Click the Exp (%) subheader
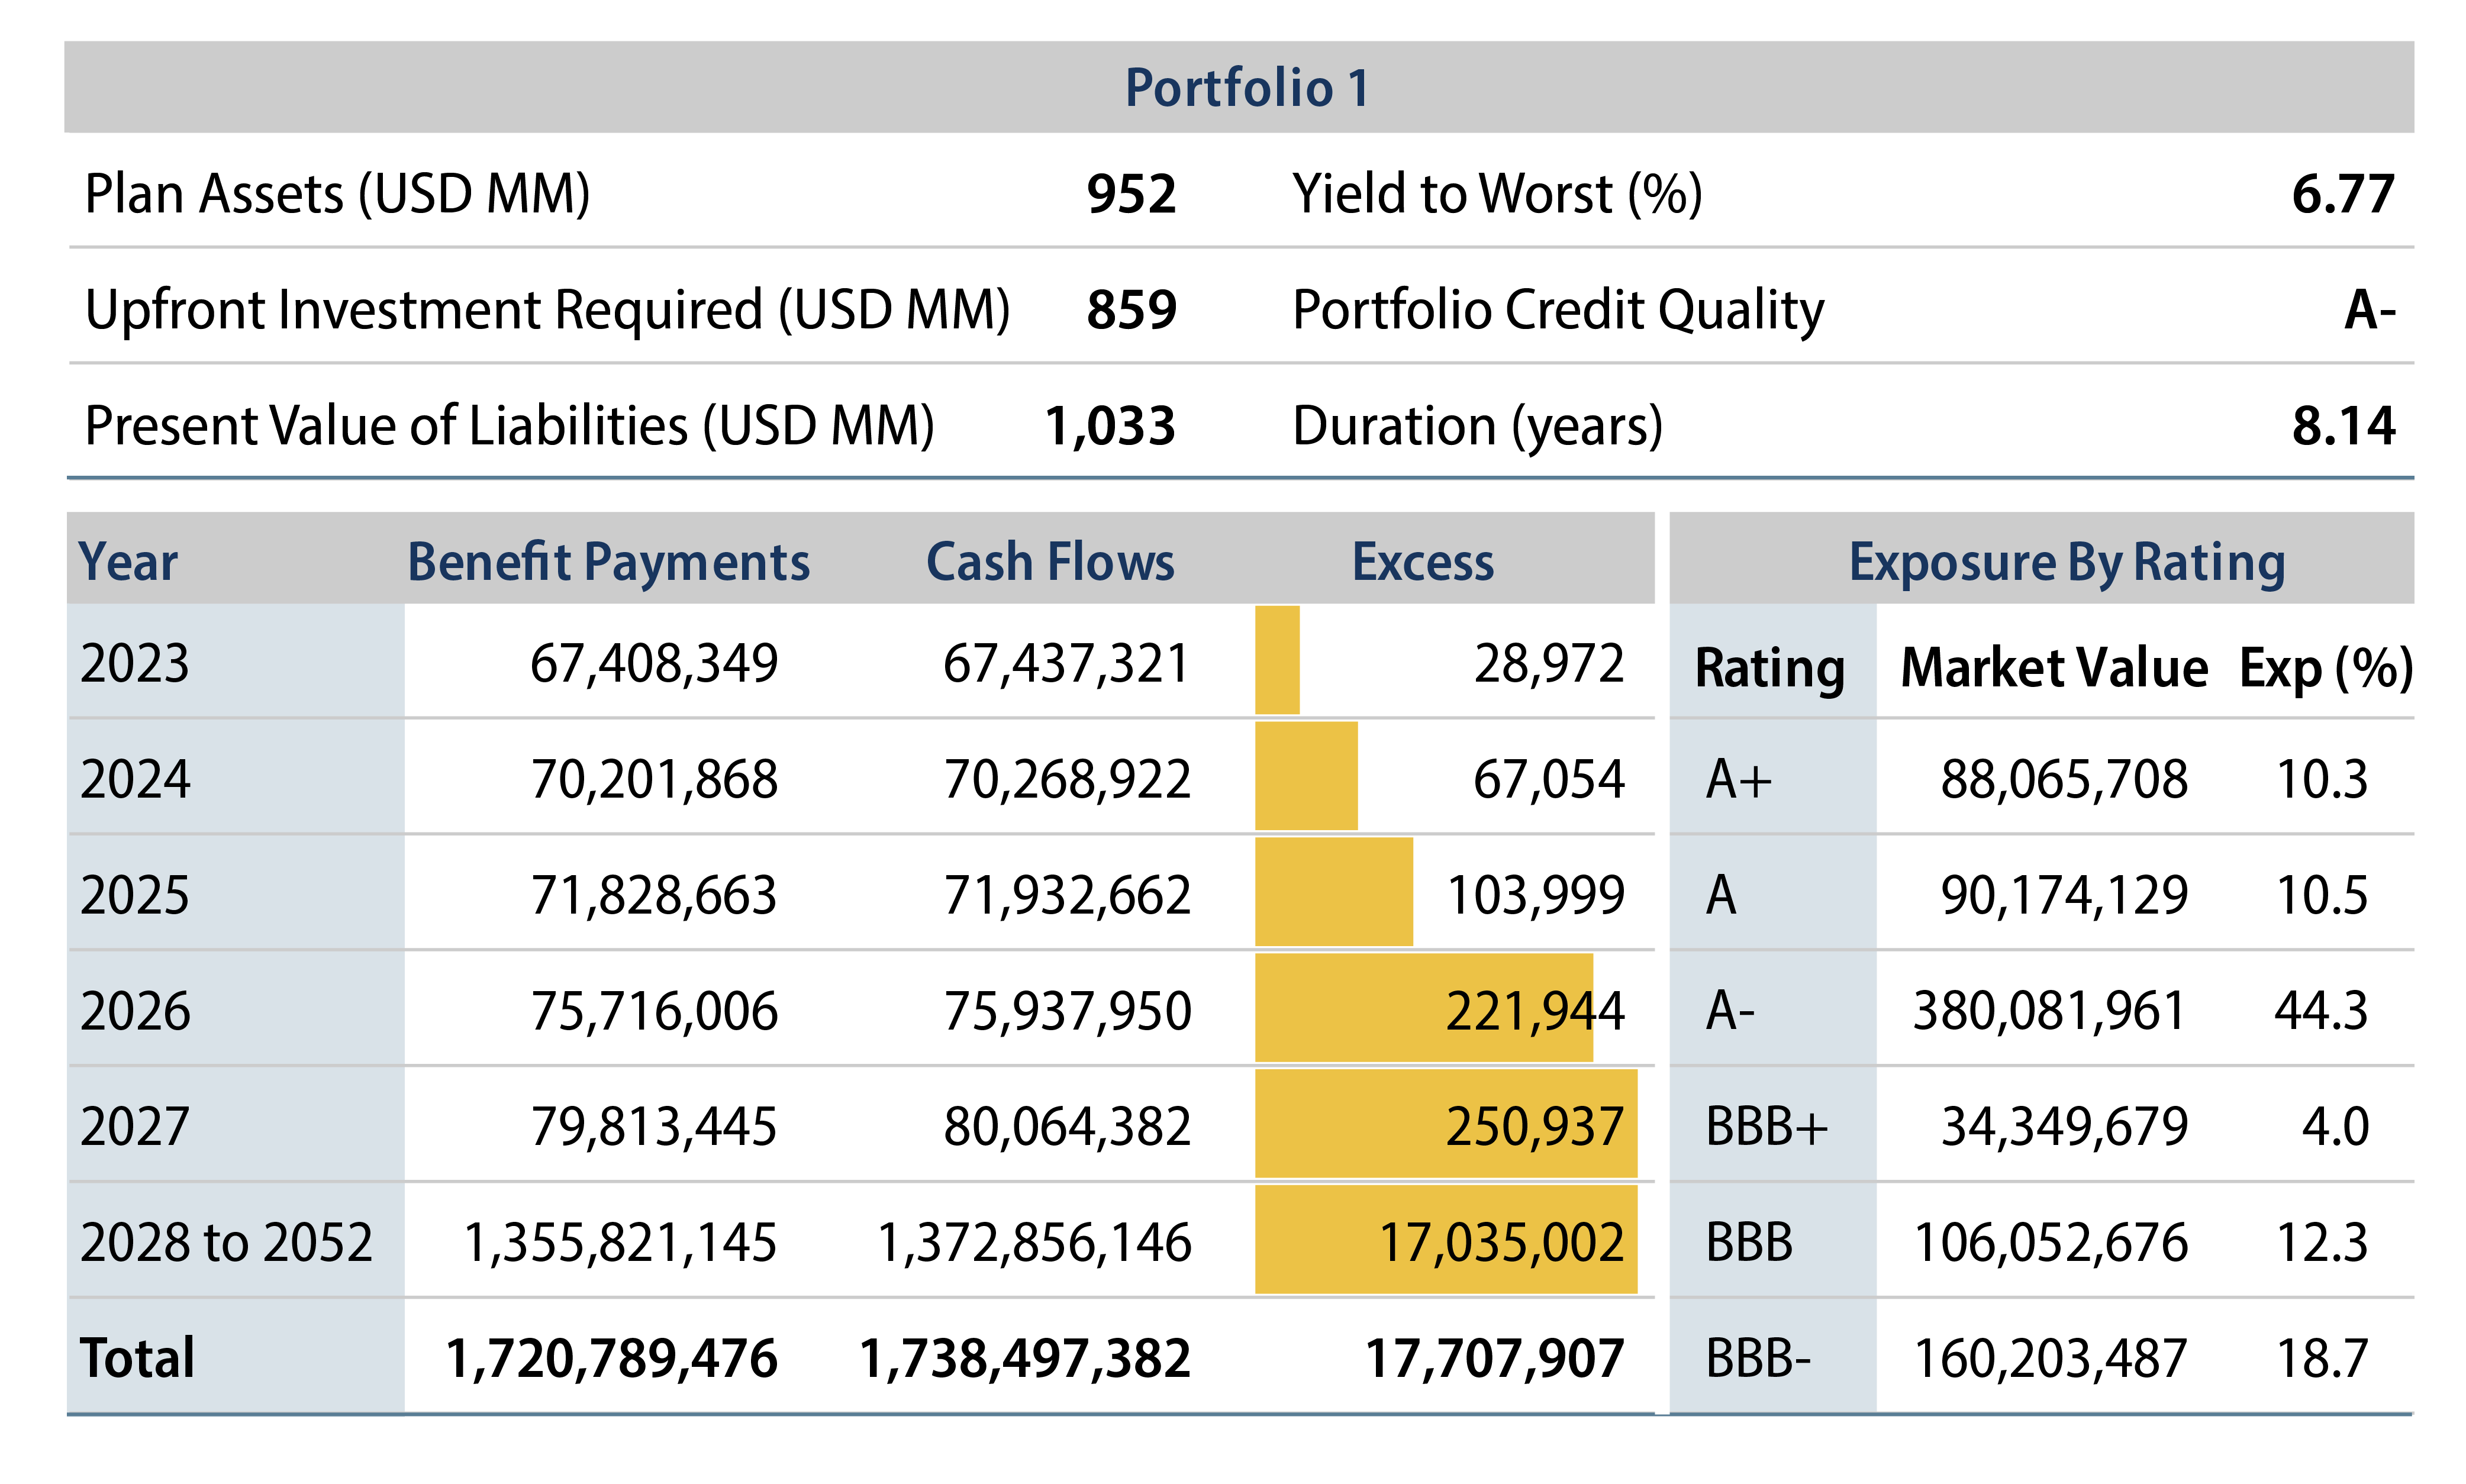This screenshot has width=2466, height=1484. tap(2326, 668)
